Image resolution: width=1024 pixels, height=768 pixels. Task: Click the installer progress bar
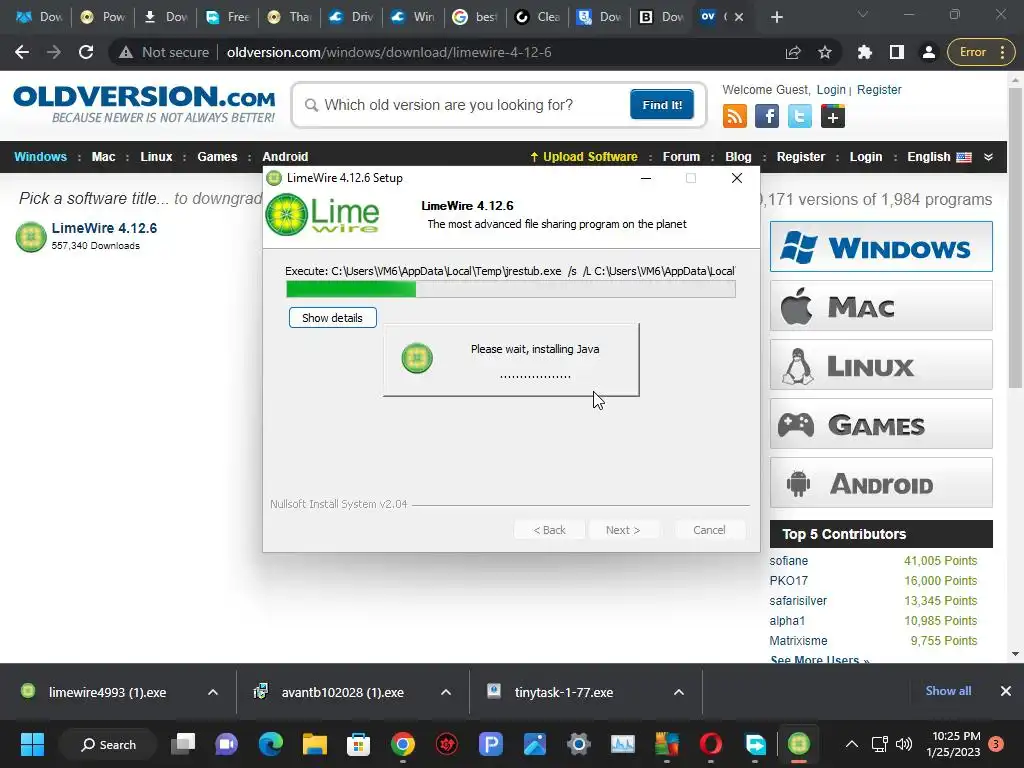click(511, 289)
